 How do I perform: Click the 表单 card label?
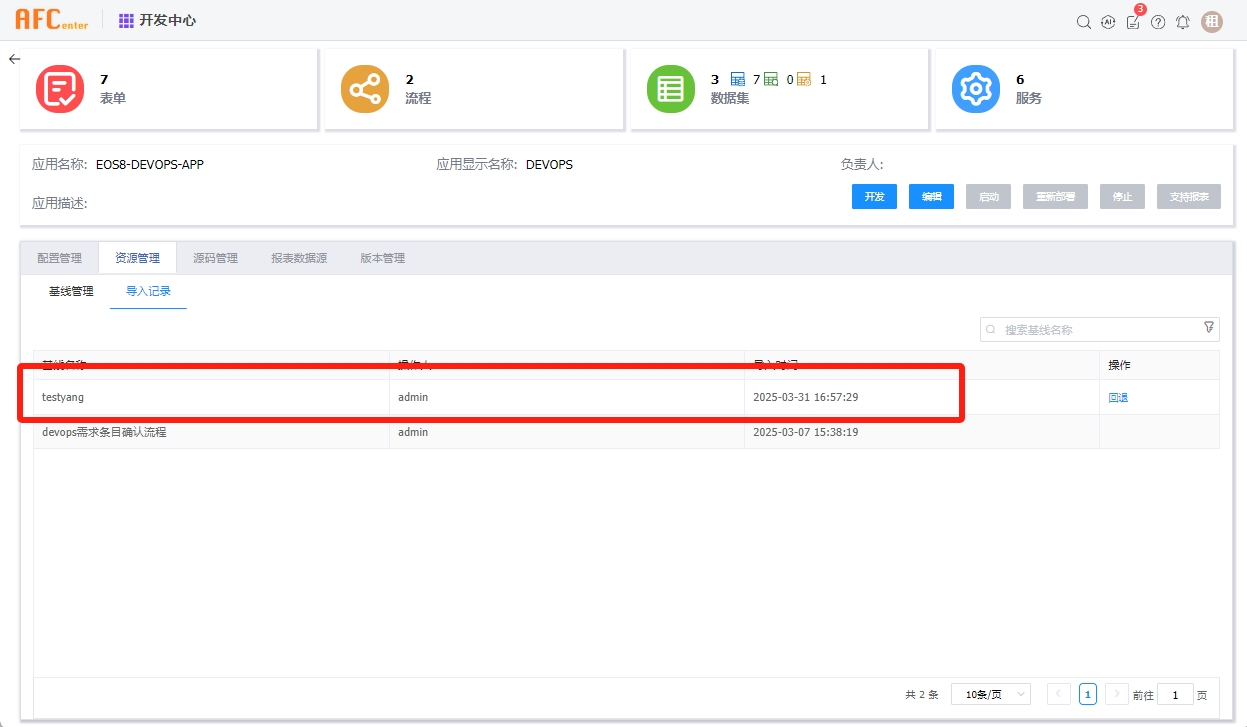[x=113, y=98]
